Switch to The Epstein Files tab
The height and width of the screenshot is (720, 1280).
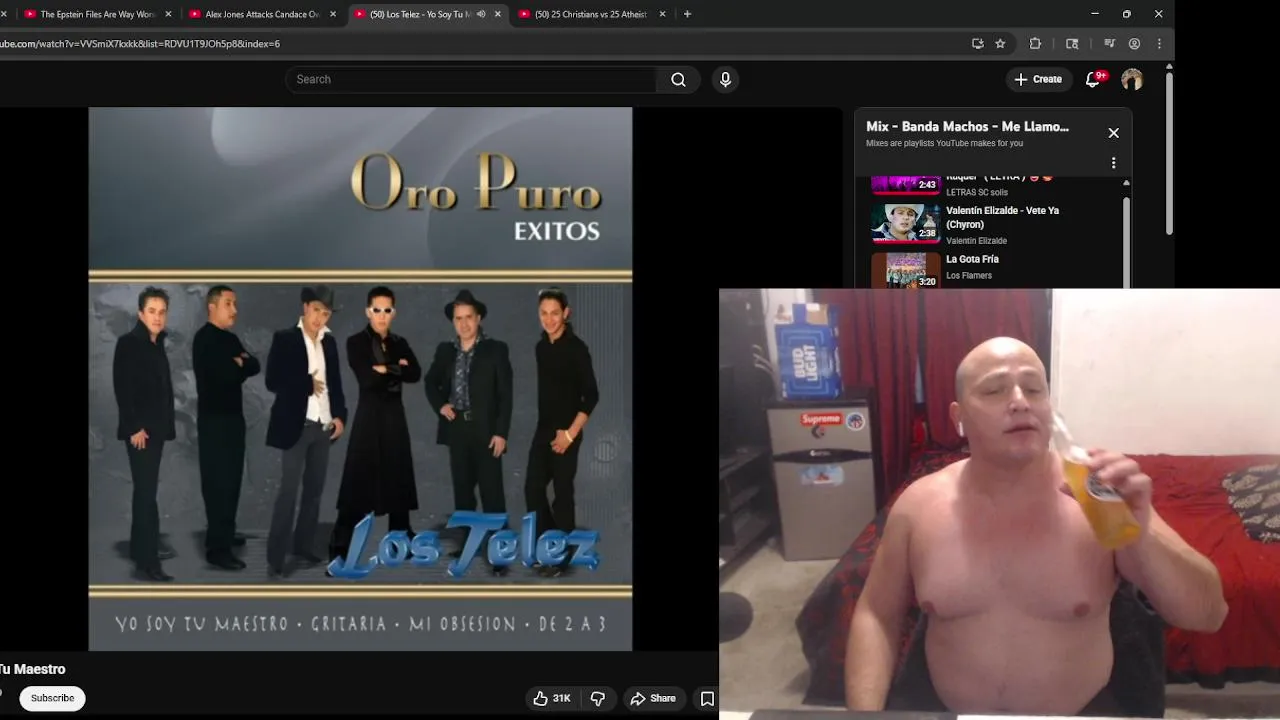pyautogui.click(x=97, y=14)
